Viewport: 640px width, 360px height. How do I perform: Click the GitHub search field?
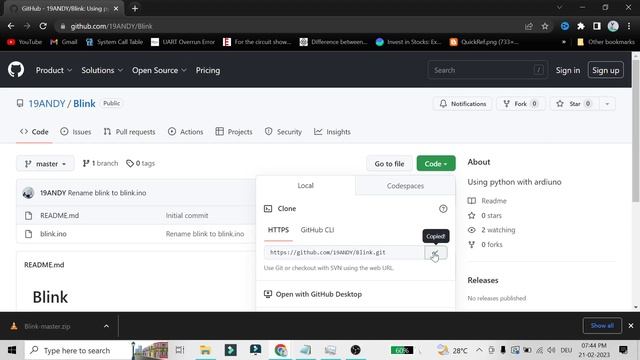point(488,70)
